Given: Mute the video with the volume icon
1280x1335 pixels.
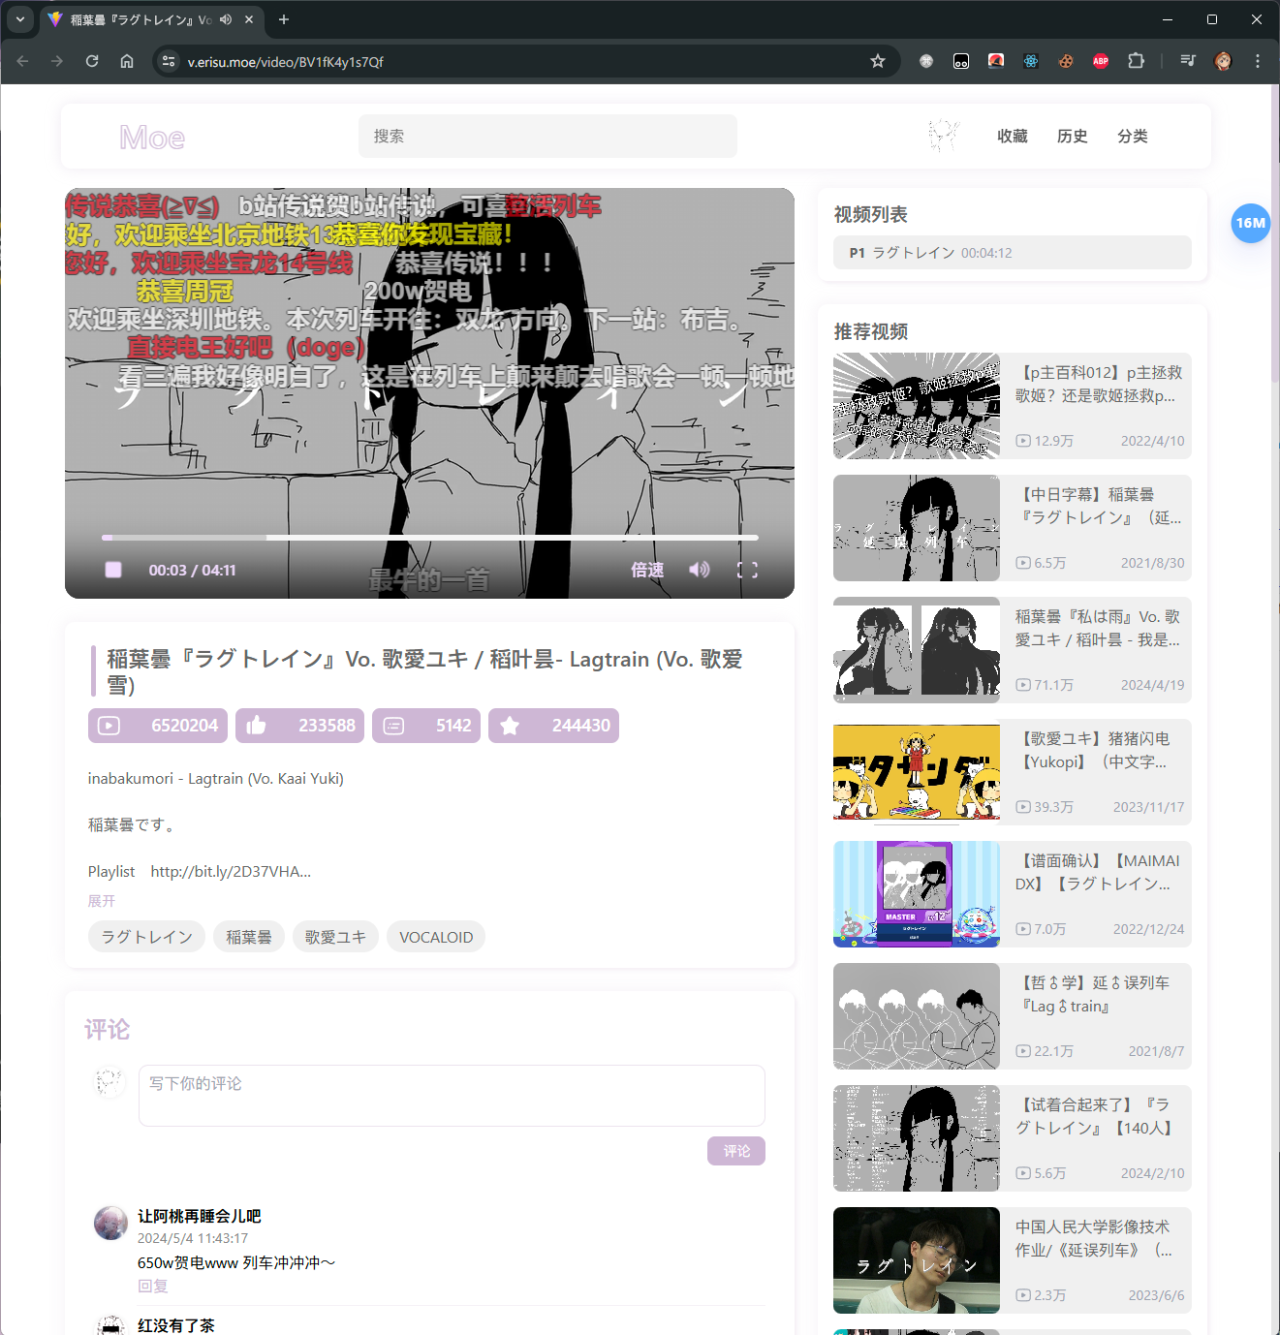Looking at the screenshot, I should [698, 569].
